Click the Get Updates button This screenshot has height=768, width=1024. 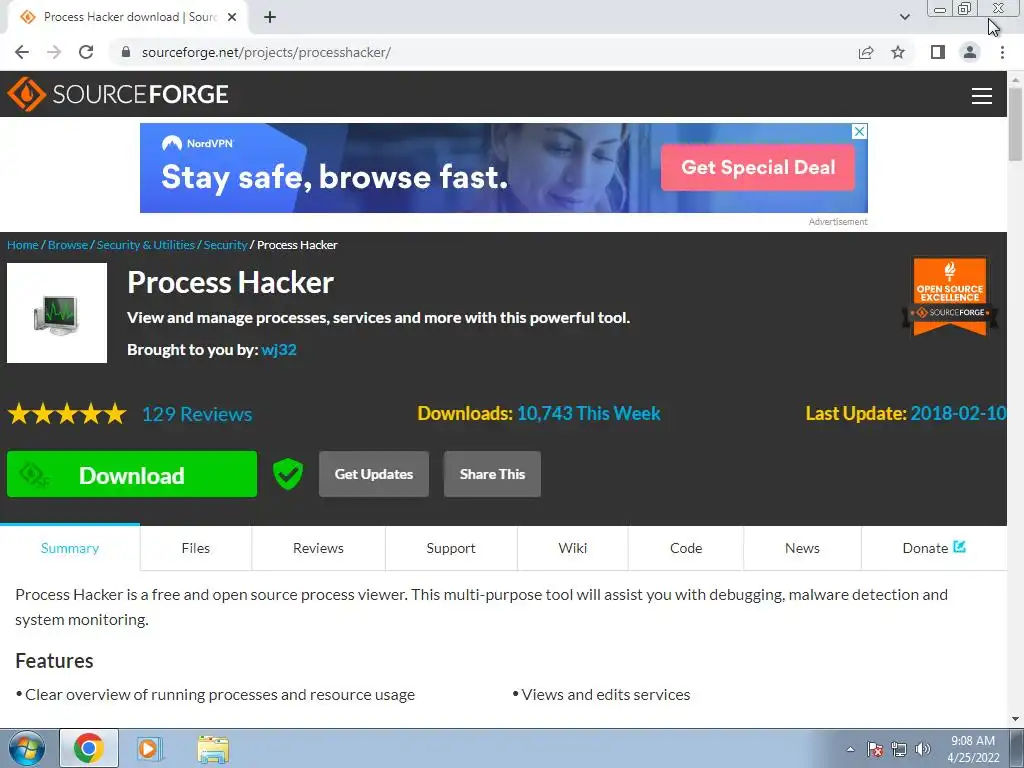click(x=374, y=474)
